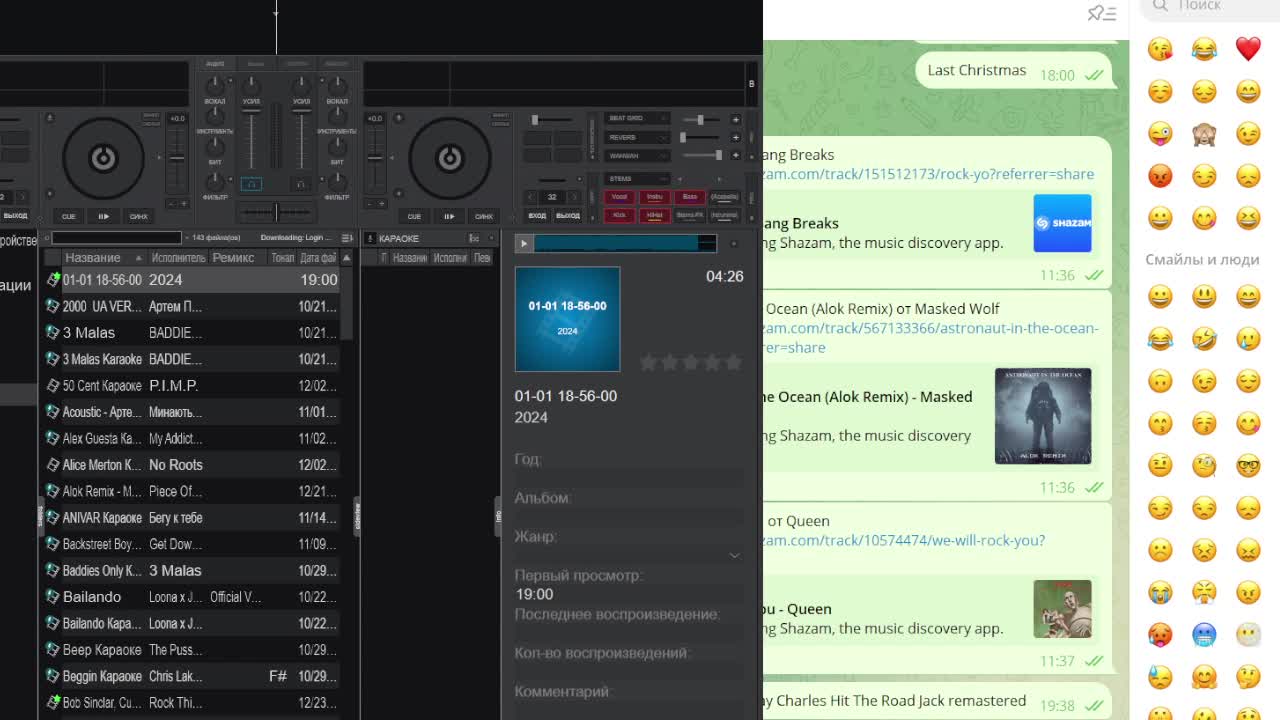
Task: Adjust the left deck pitch fader
Action: coord(177,160)
